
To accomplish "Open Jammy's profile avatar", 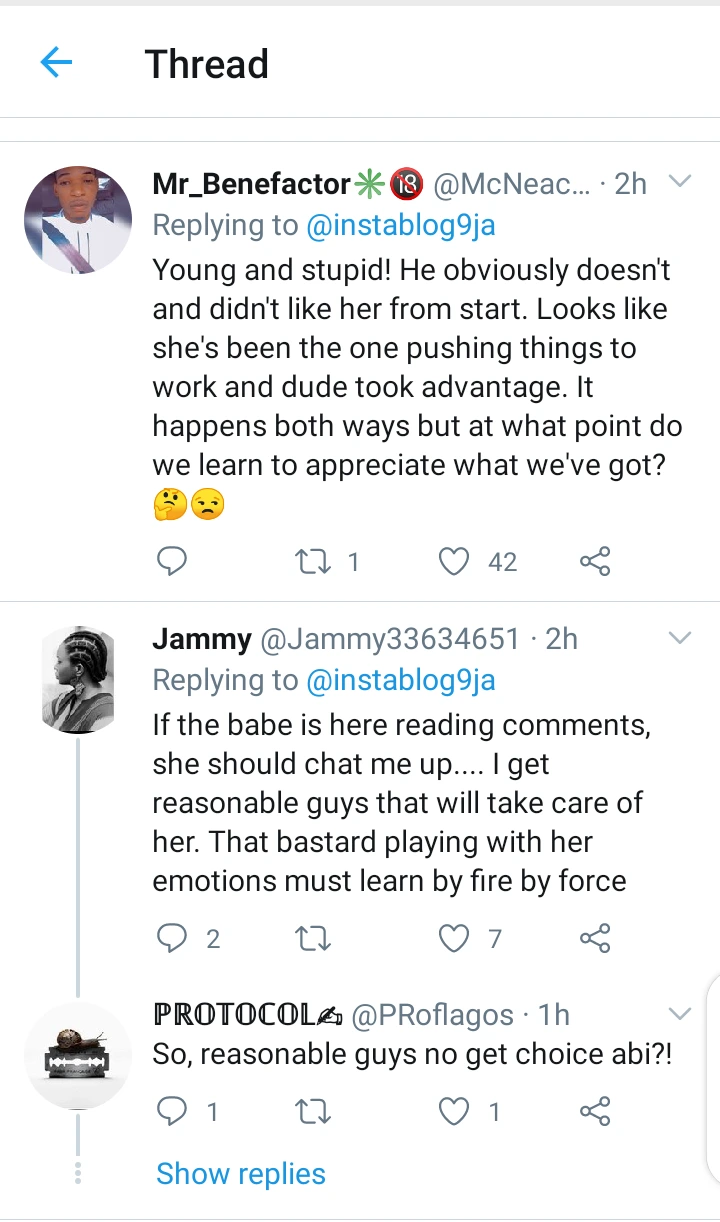I will [78, 678].
